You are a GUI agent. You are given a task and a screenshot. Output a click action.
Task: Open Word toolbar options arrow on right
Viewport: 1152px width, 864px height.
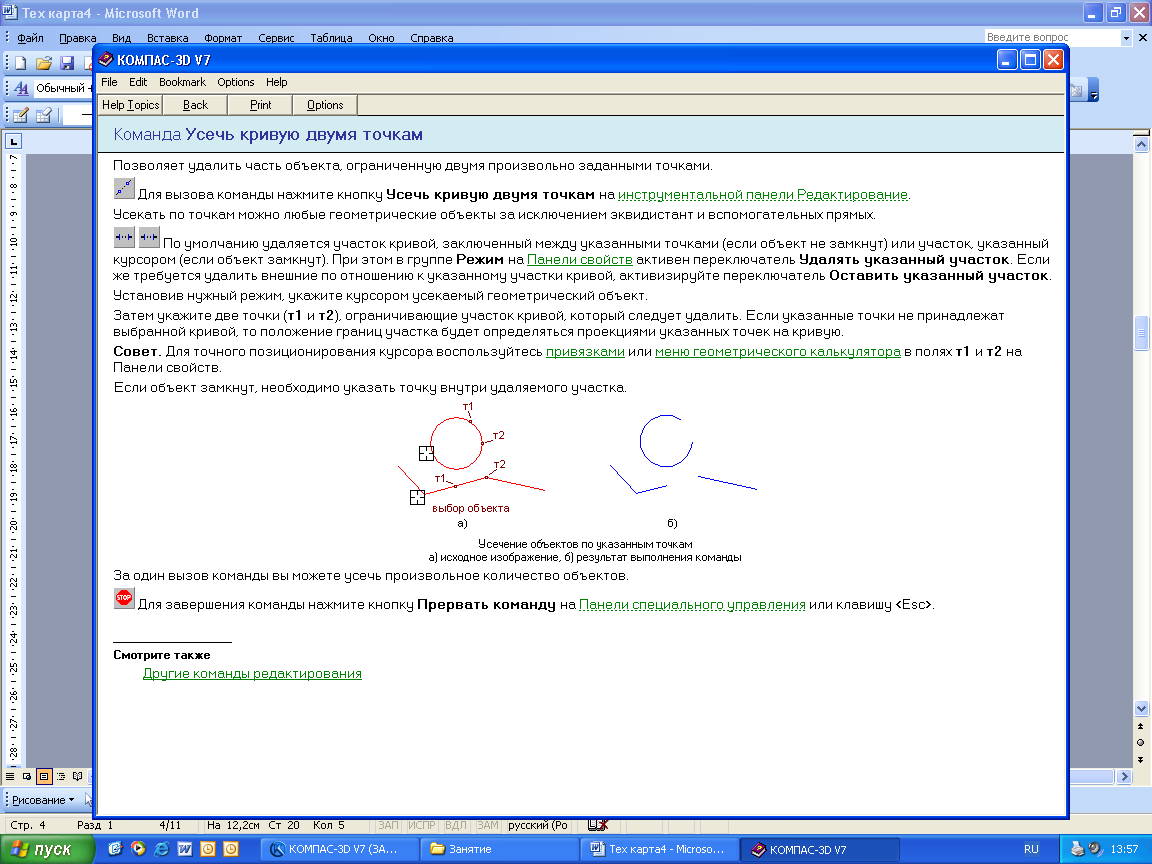pos(1093,90)
